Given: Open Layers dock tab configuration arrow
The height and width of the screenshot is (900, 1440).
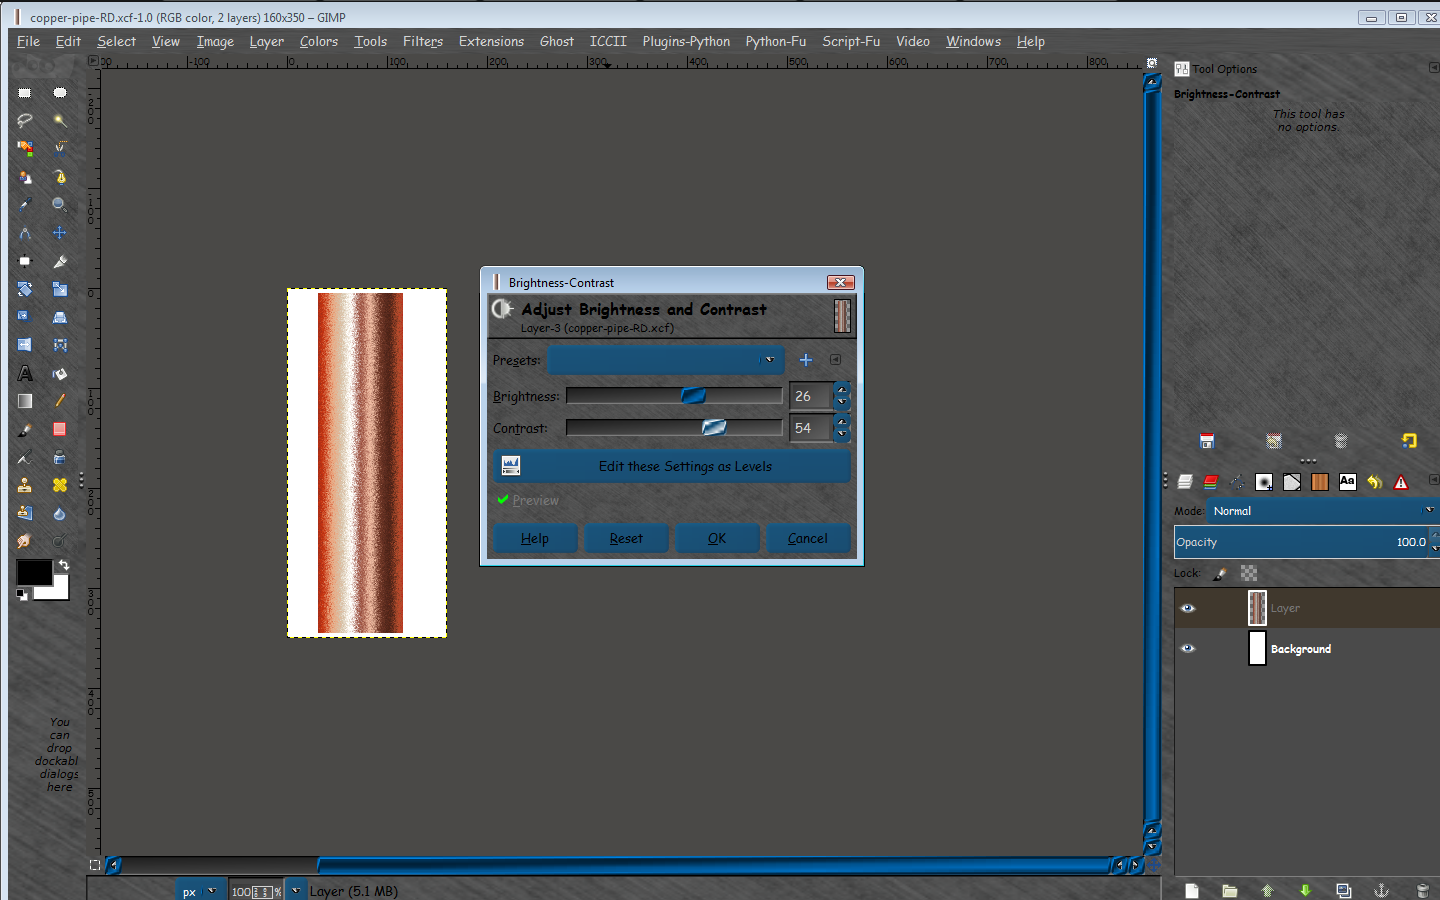Looking at the screenshot, I should 1434,481.
